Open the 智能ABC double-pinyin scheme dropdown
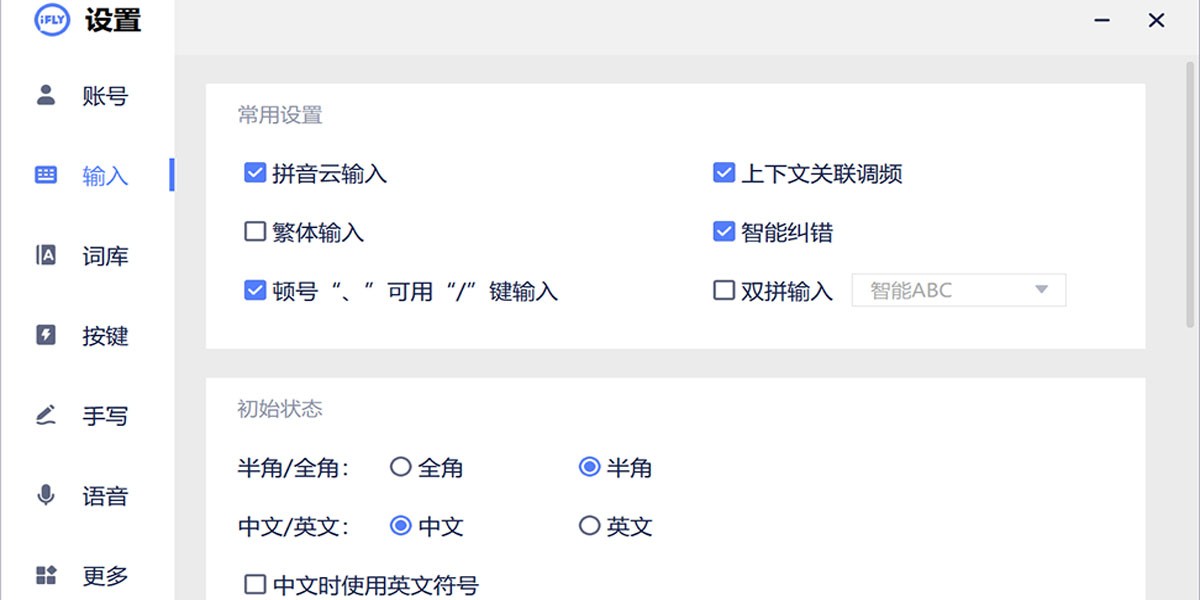1200x600 pixels. pyautogui.click(x=958, y=291)
